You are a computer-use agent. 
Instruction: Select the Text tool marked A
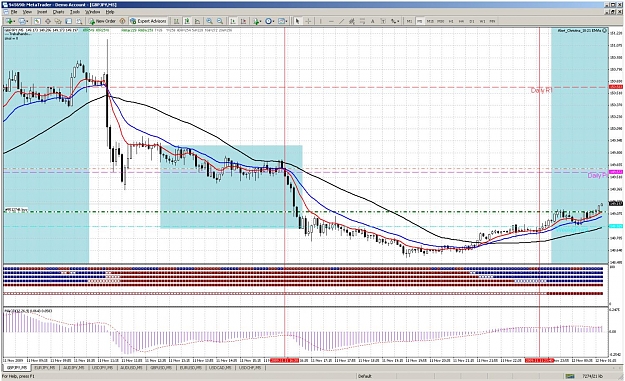(x=373, y=21)
